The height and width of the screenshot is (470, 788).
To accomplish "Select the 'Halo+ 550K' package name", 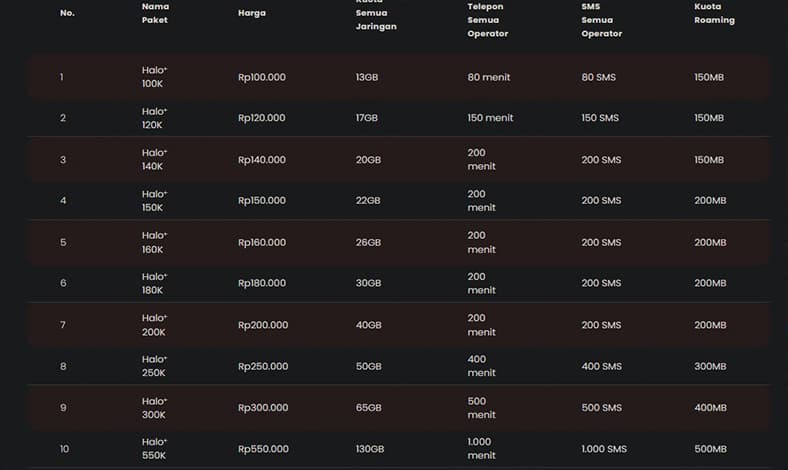I will 154,448.
